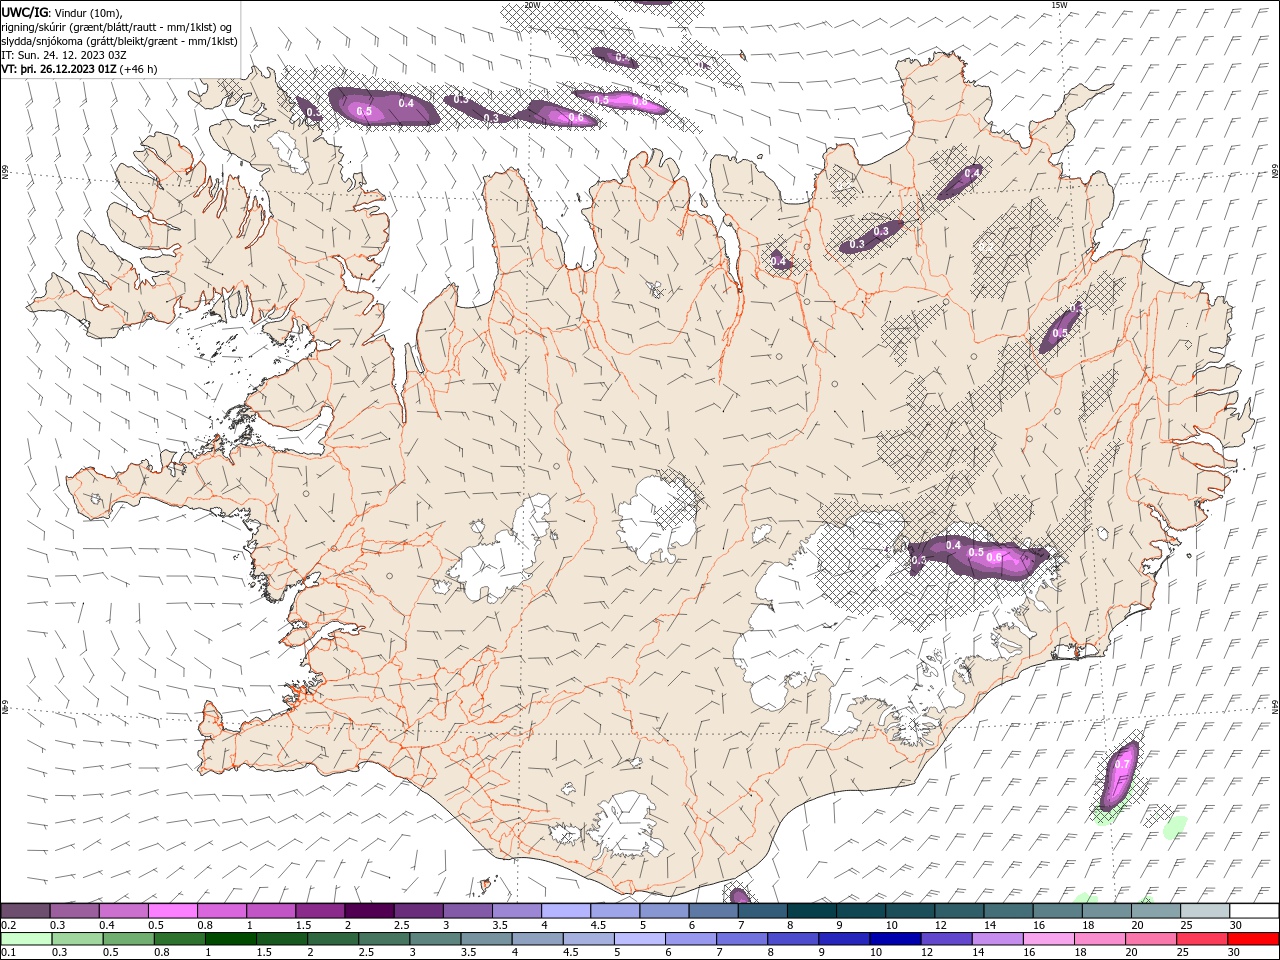This screenshot has height=960, width=1280.
Task: Click the 'slydda/snjókoma' legend description line
Action: [x=119, y=41]
